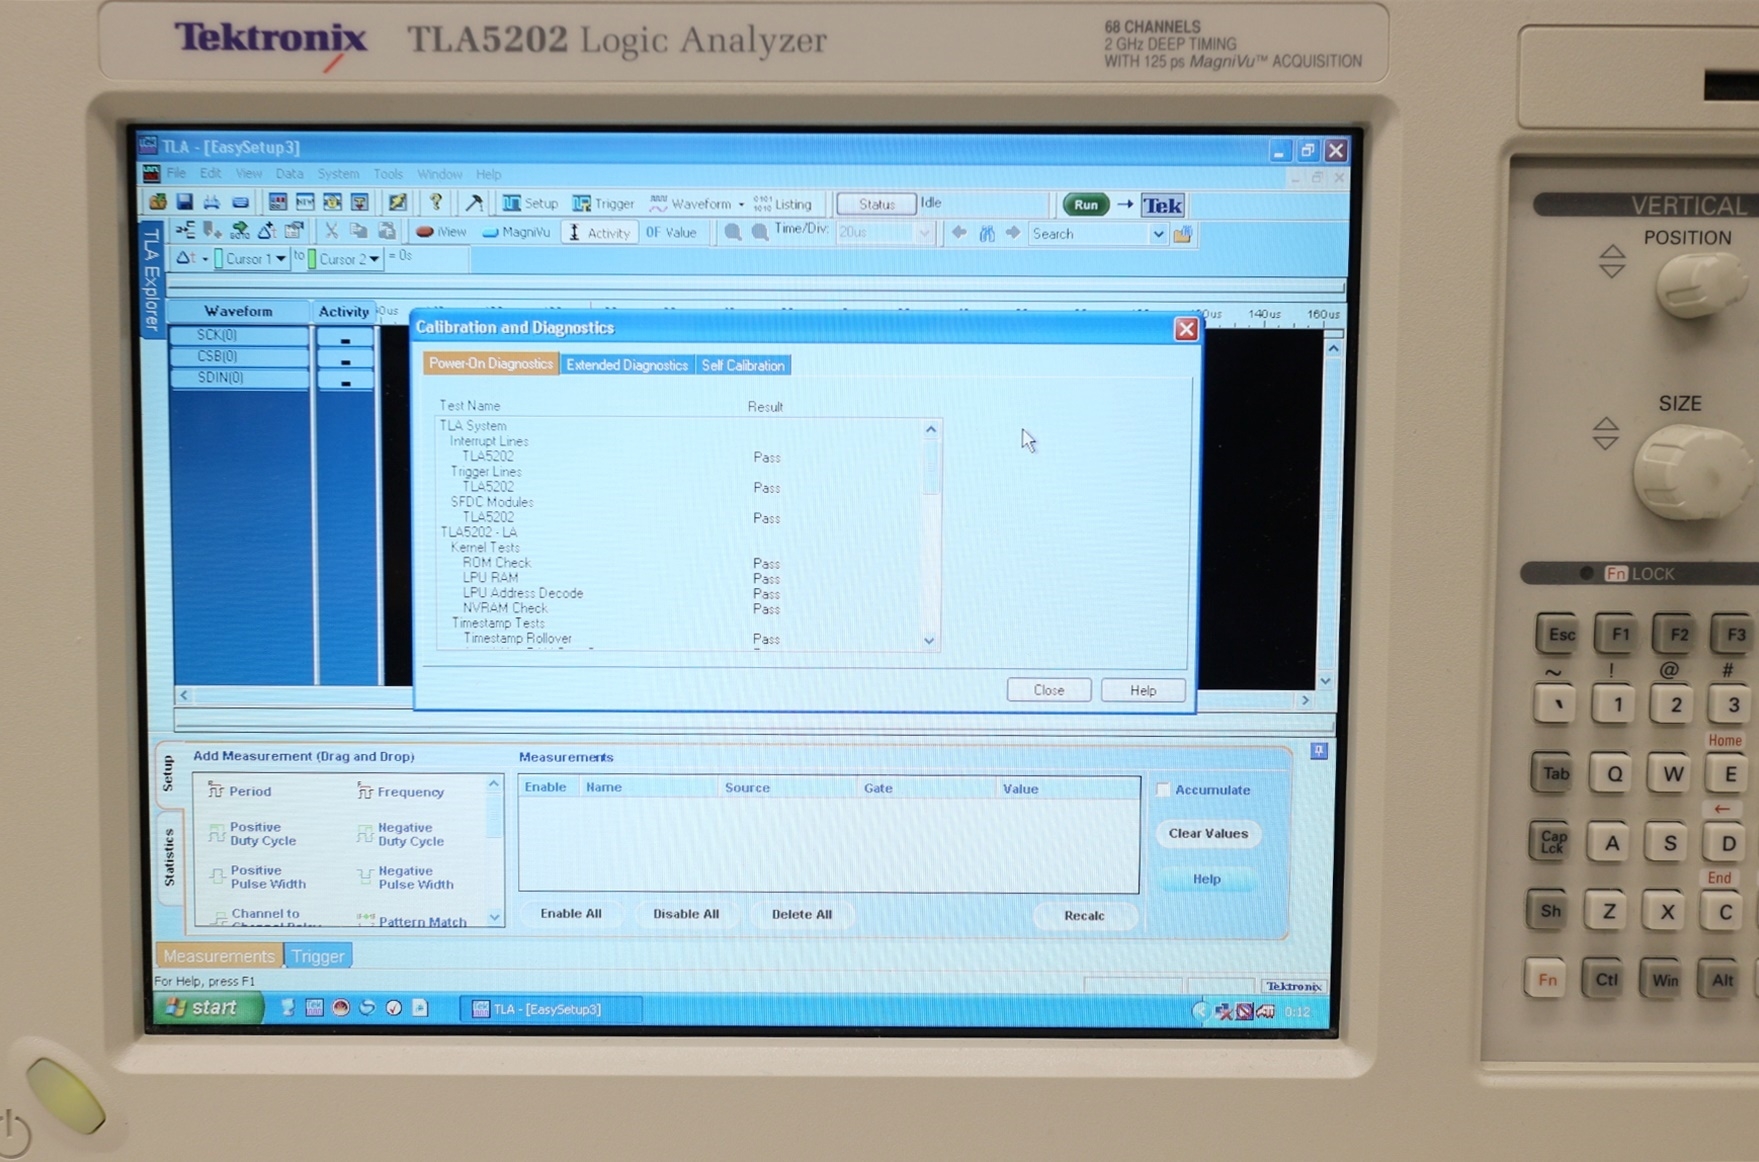
Task: Click the diagnostics list scrollbar thumb
Action: click(x=931, y=468)
